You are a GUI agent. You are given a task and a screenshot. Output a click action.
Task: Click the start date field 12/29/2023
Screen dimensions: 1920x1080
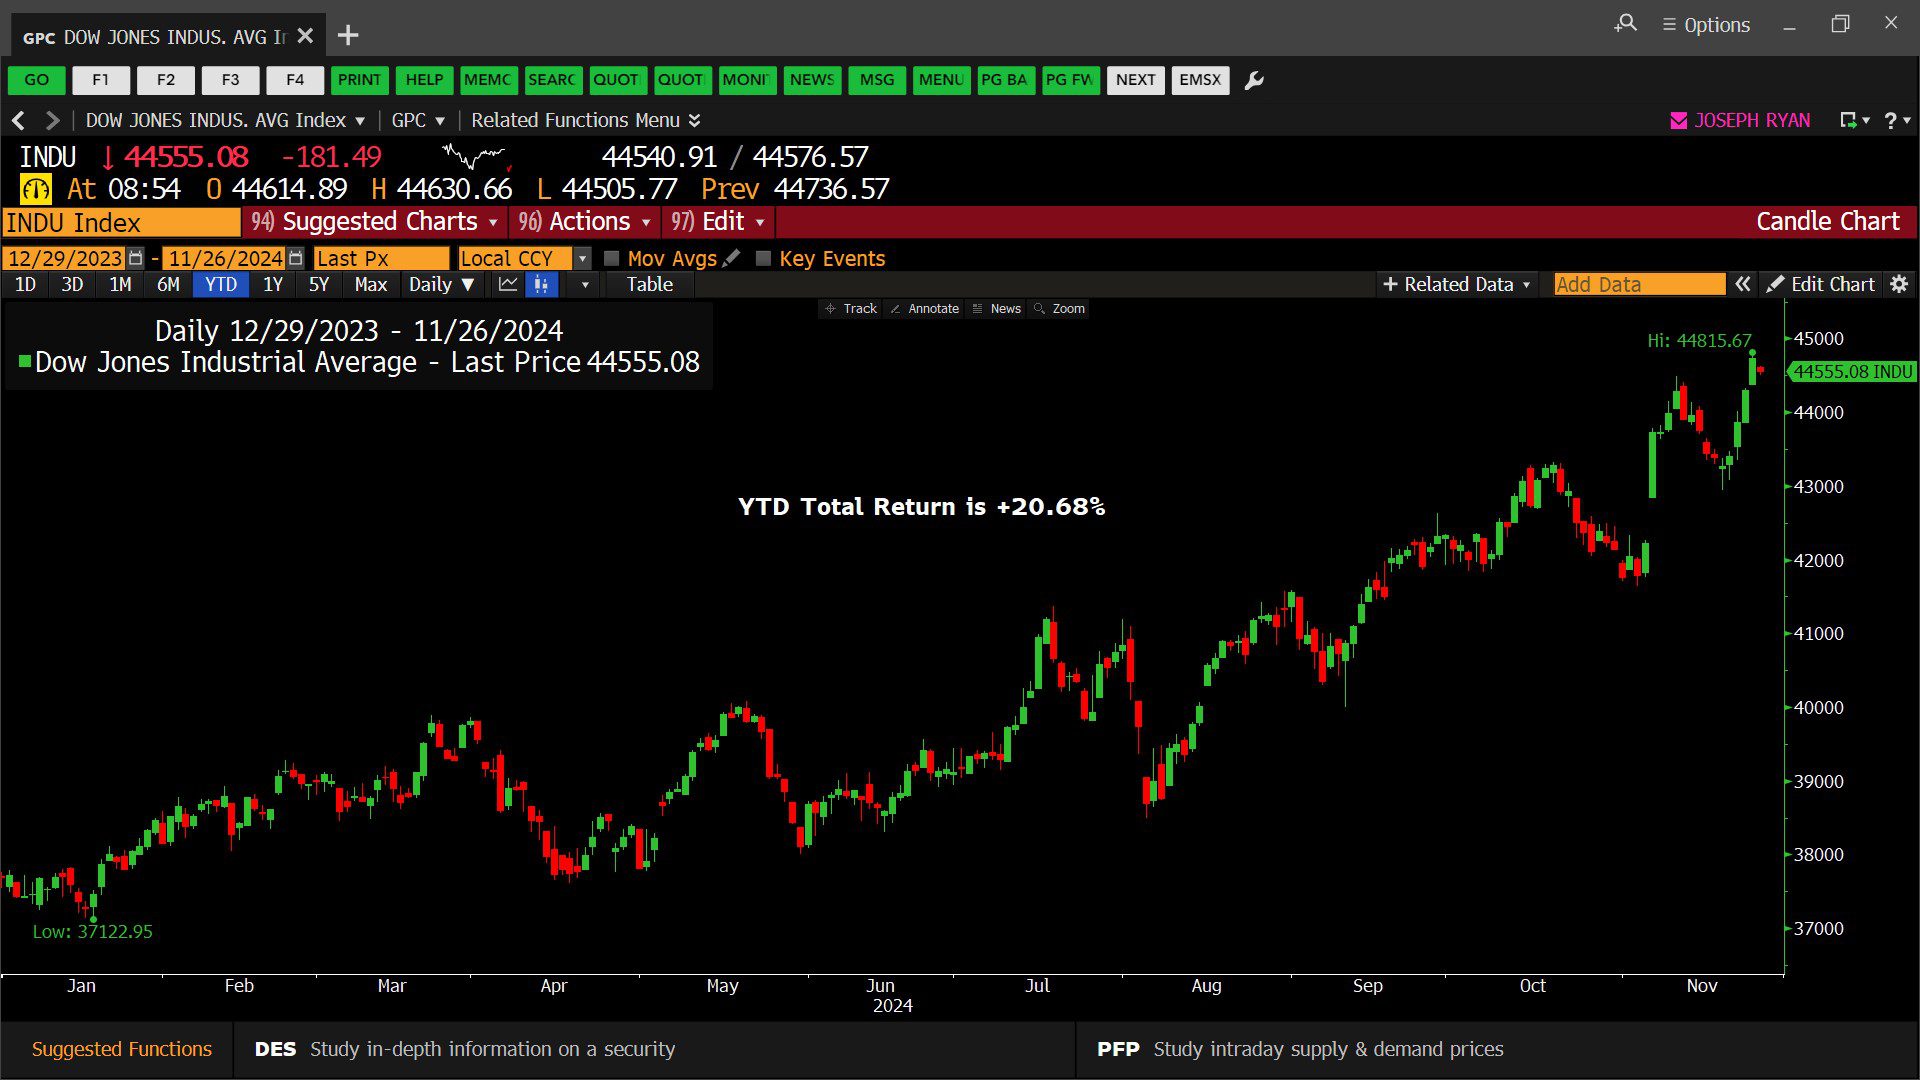point(64,258)
